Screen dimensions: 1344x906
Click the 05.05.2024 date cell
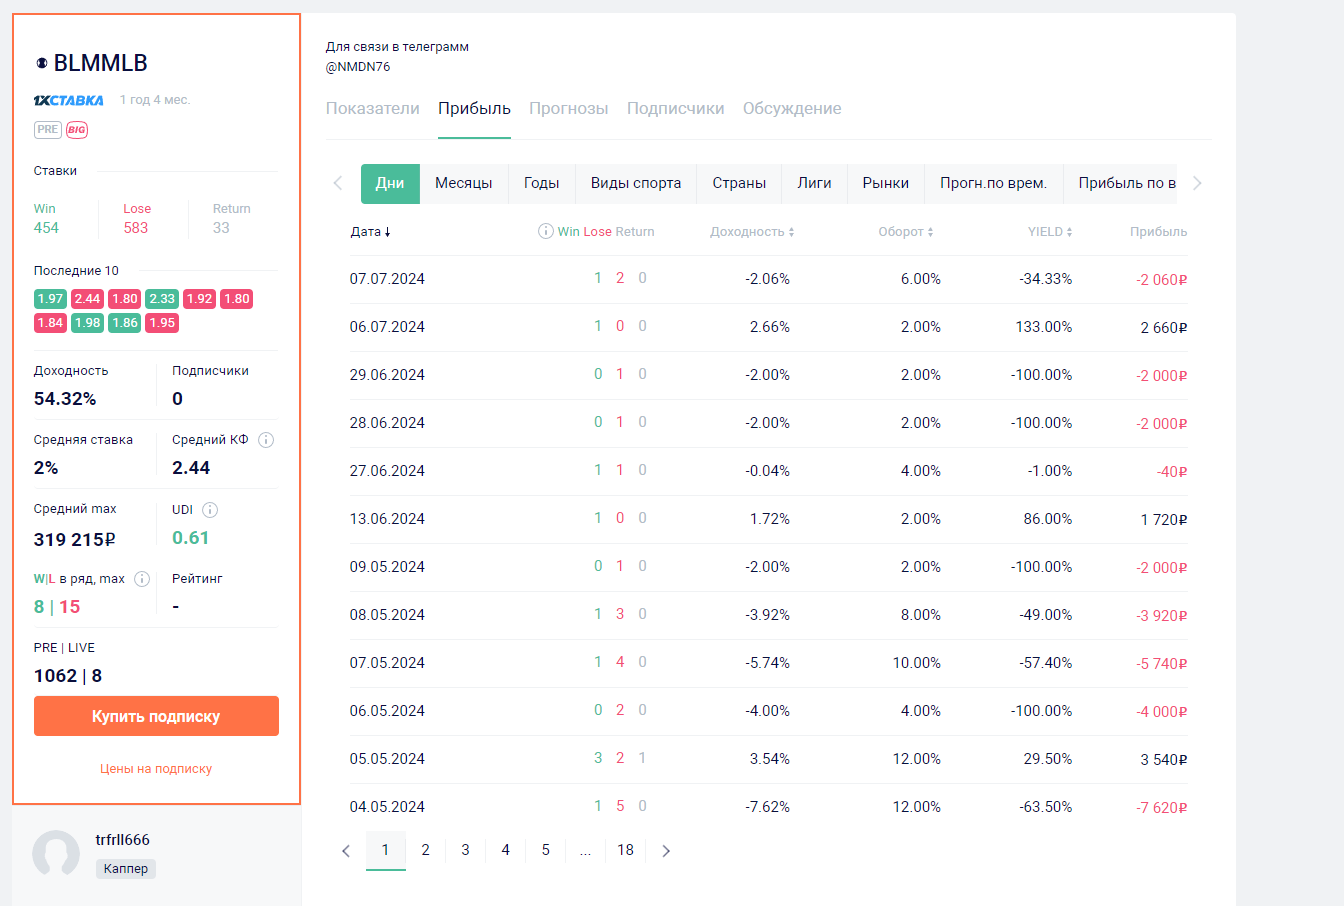387,759
